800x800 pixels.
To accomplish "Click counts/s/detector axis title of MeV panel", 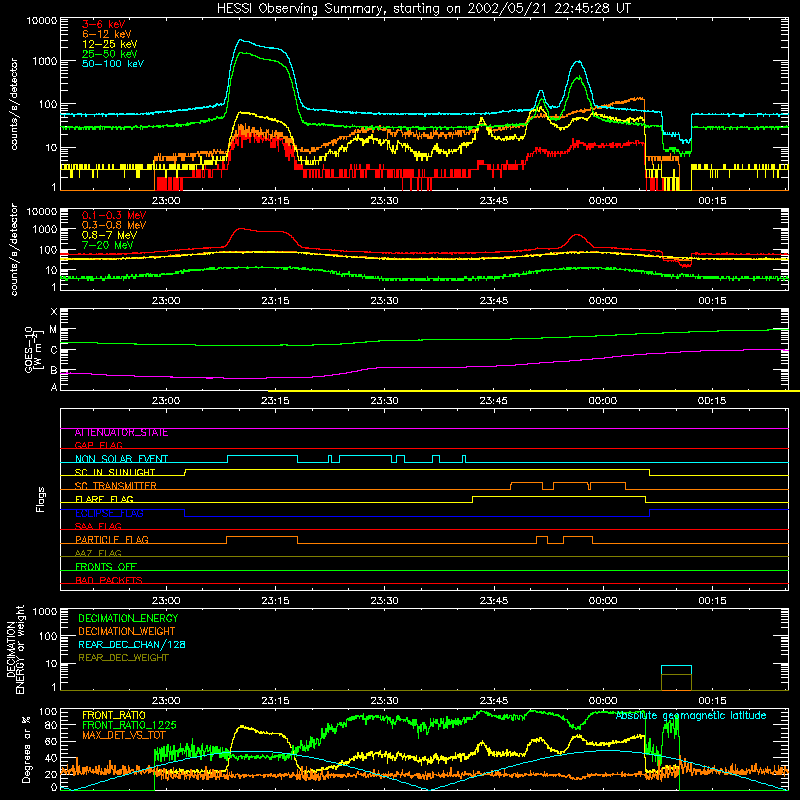I will 14,249.
